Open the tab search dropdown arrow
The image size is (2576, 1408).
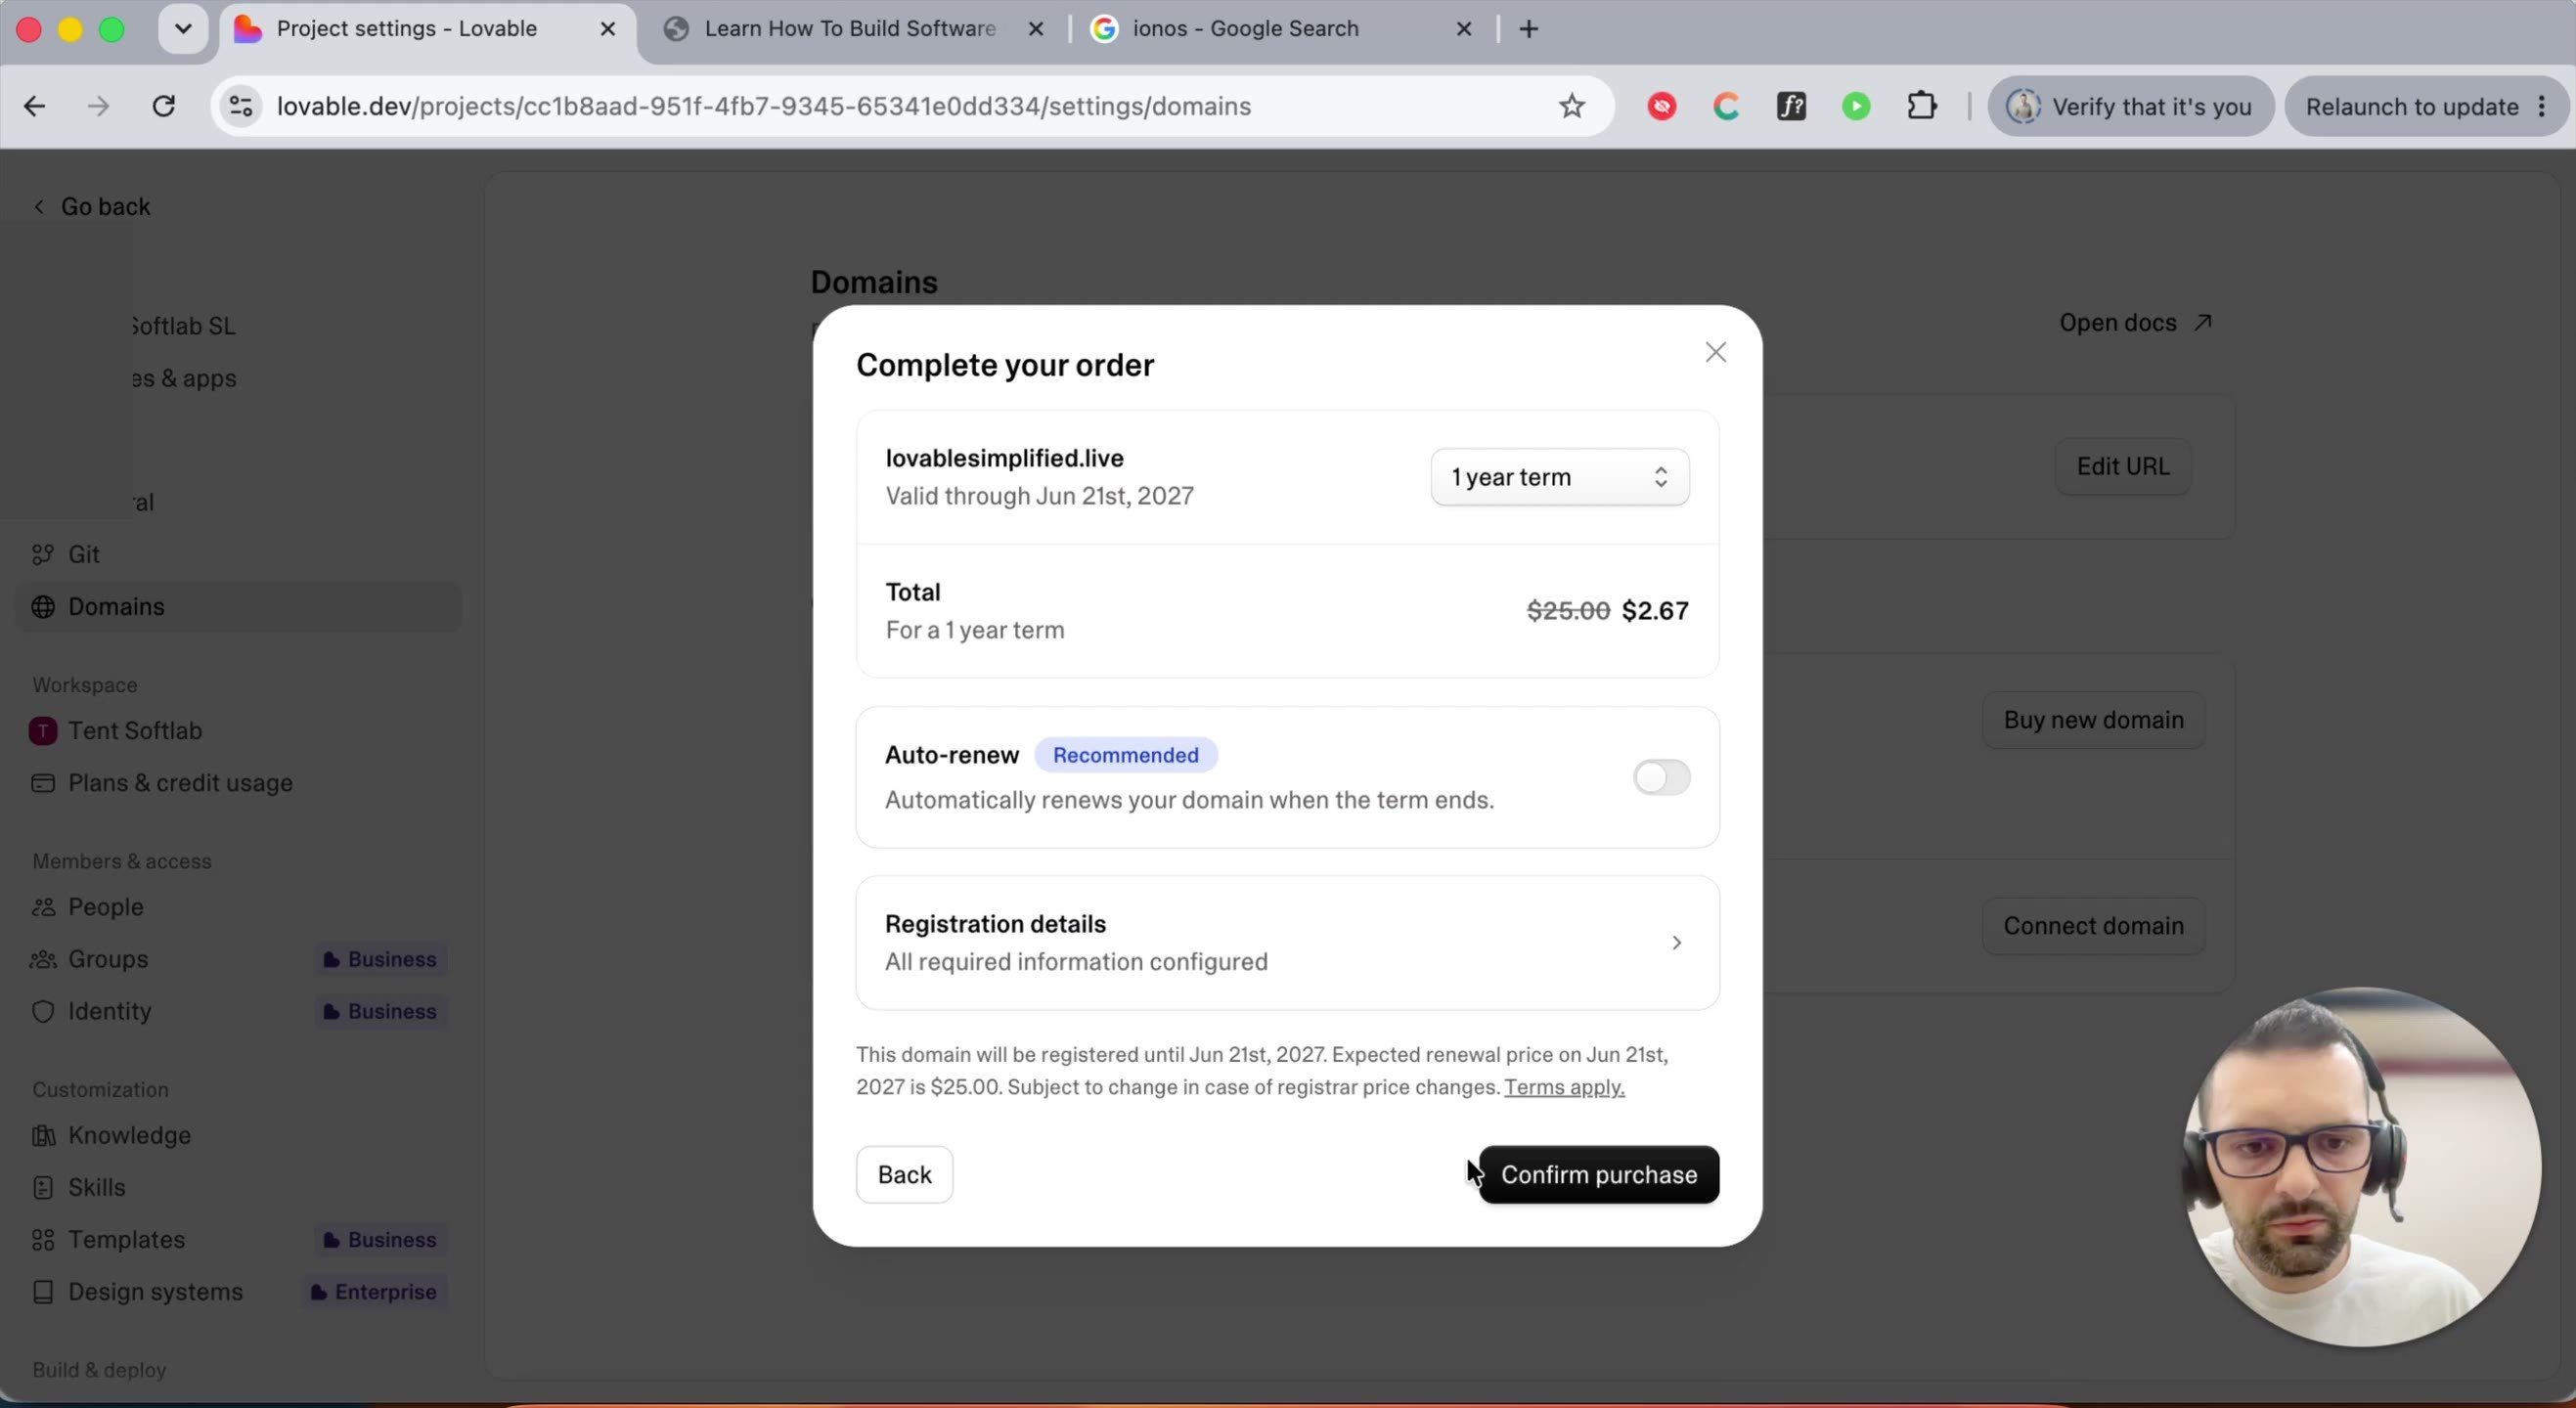pos(183,29)
